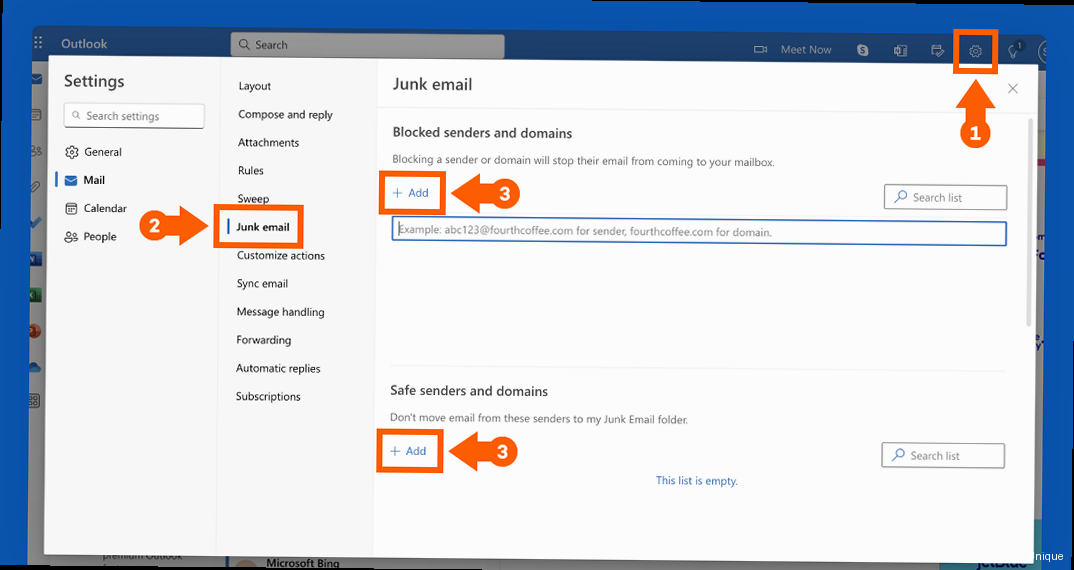This screenshot has width=1074, height=570.
Task: Open Automatic replies settings
Action: click(278, 368)
